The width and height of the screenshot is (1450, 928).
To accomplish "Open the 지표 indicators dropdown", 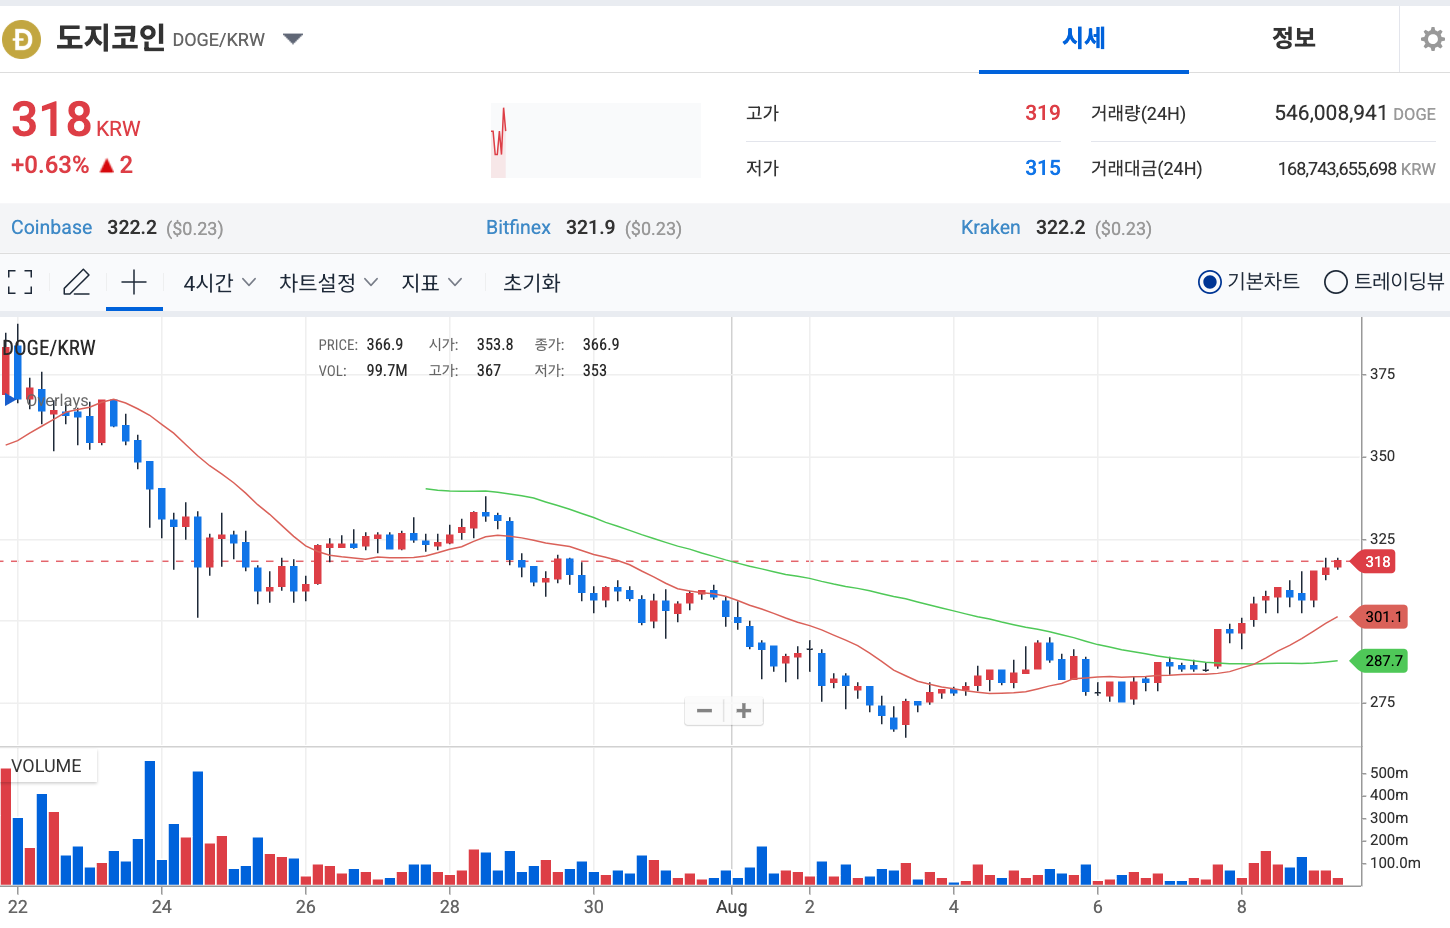I will pos(431,283).
